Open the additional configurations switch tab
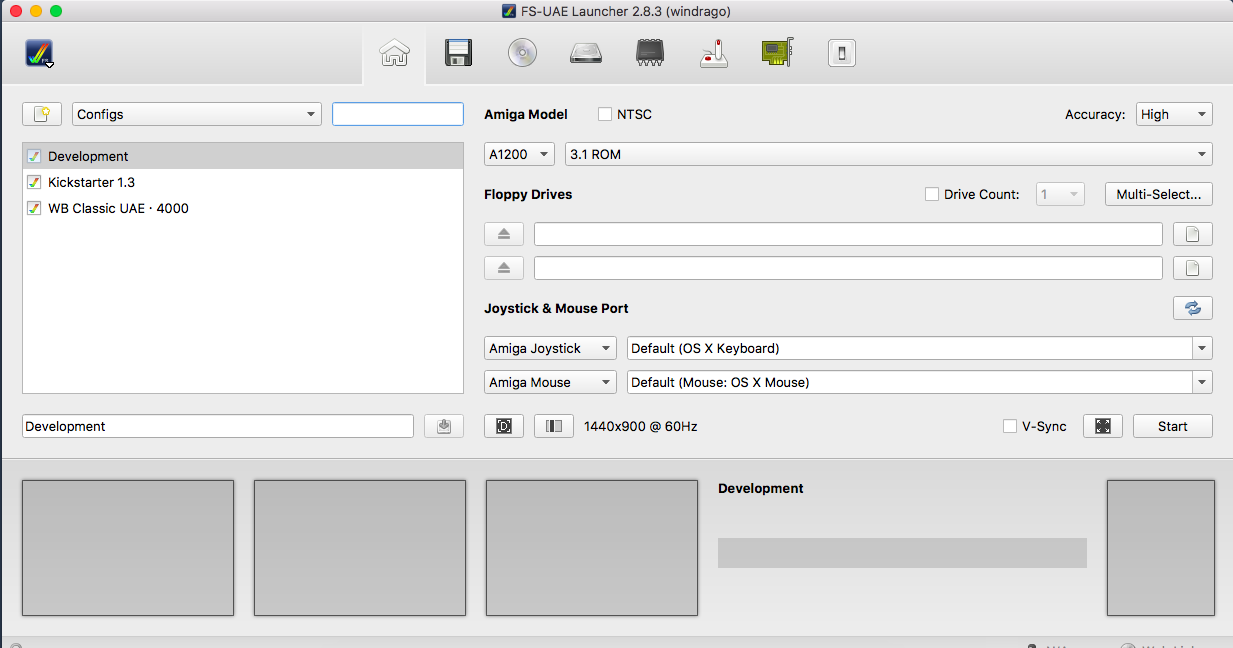The image size is (1233, 648). [x=842, y=53]
